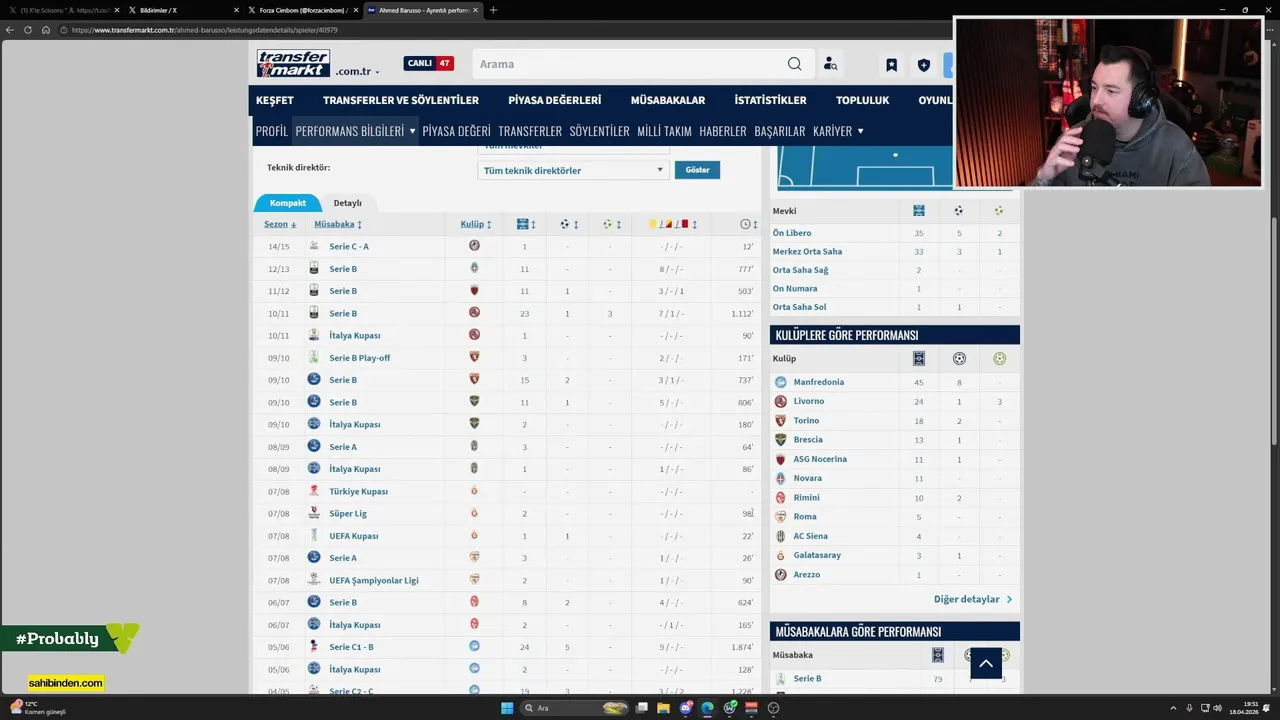Sort table by Kulüp column
This screenshot has width=1280, height=720.
476,224
